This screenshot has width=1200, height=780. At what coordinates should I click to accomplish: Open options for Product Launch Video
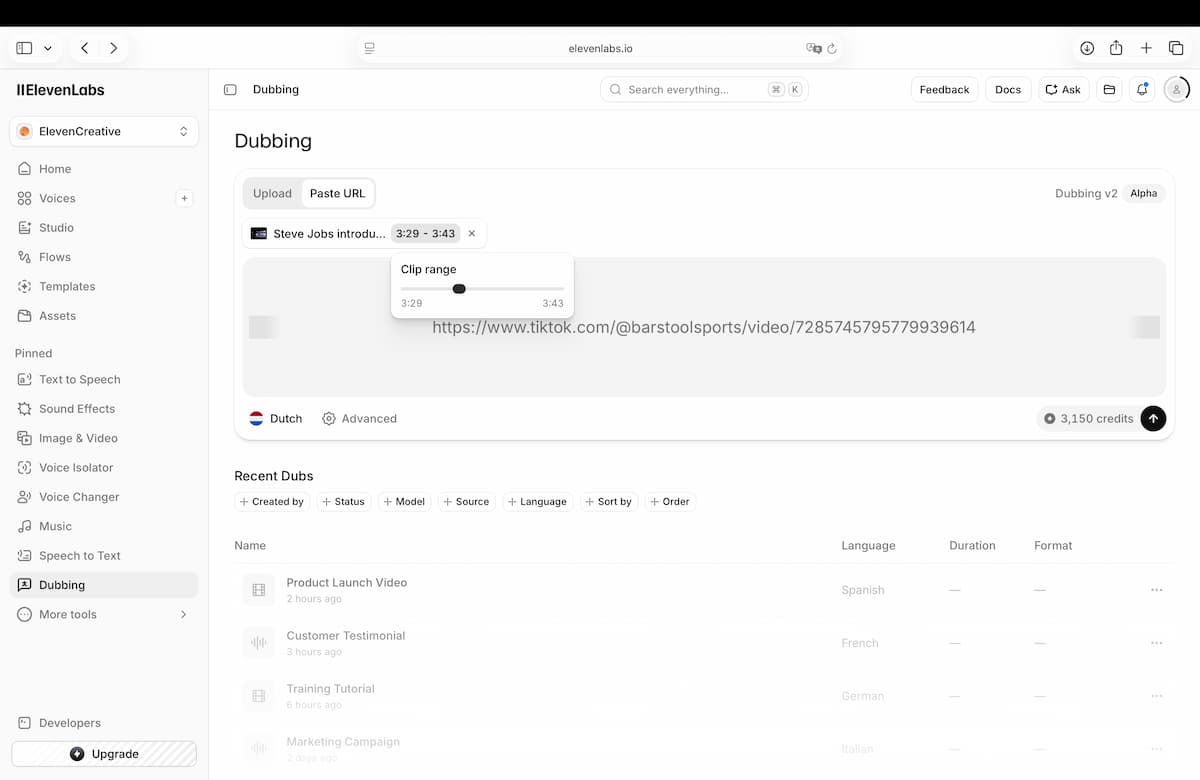(x=1157, y=590)
